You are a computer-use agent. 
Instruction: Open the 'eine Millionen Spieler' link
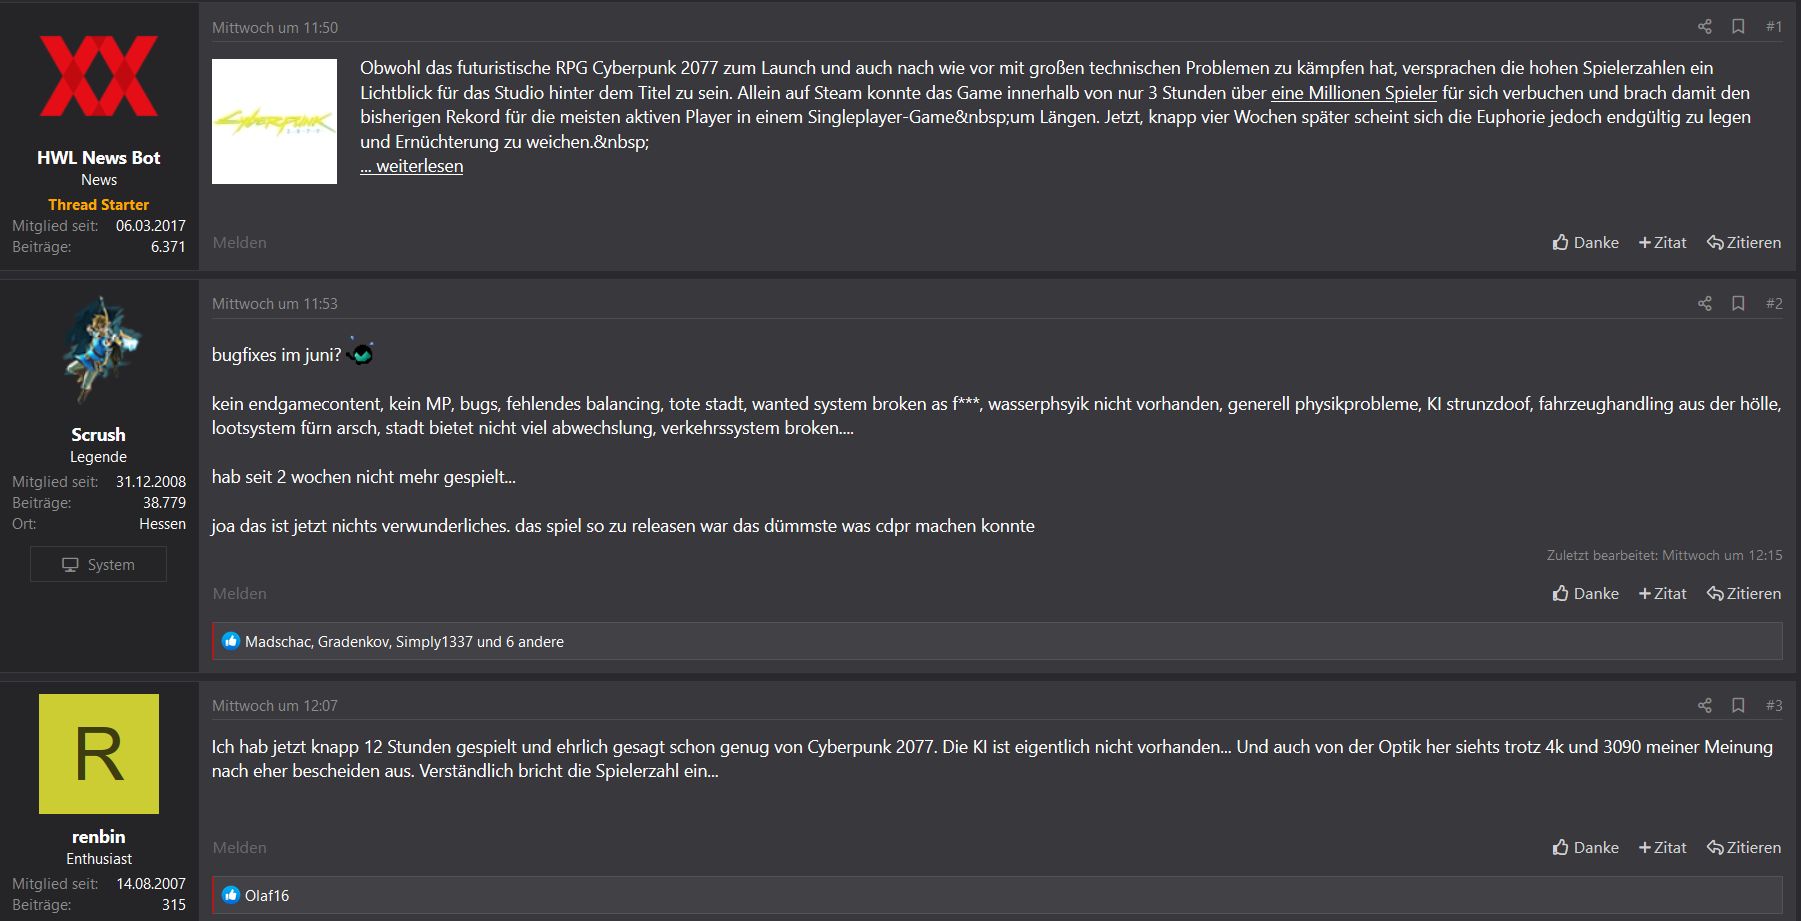(1354, 93)
